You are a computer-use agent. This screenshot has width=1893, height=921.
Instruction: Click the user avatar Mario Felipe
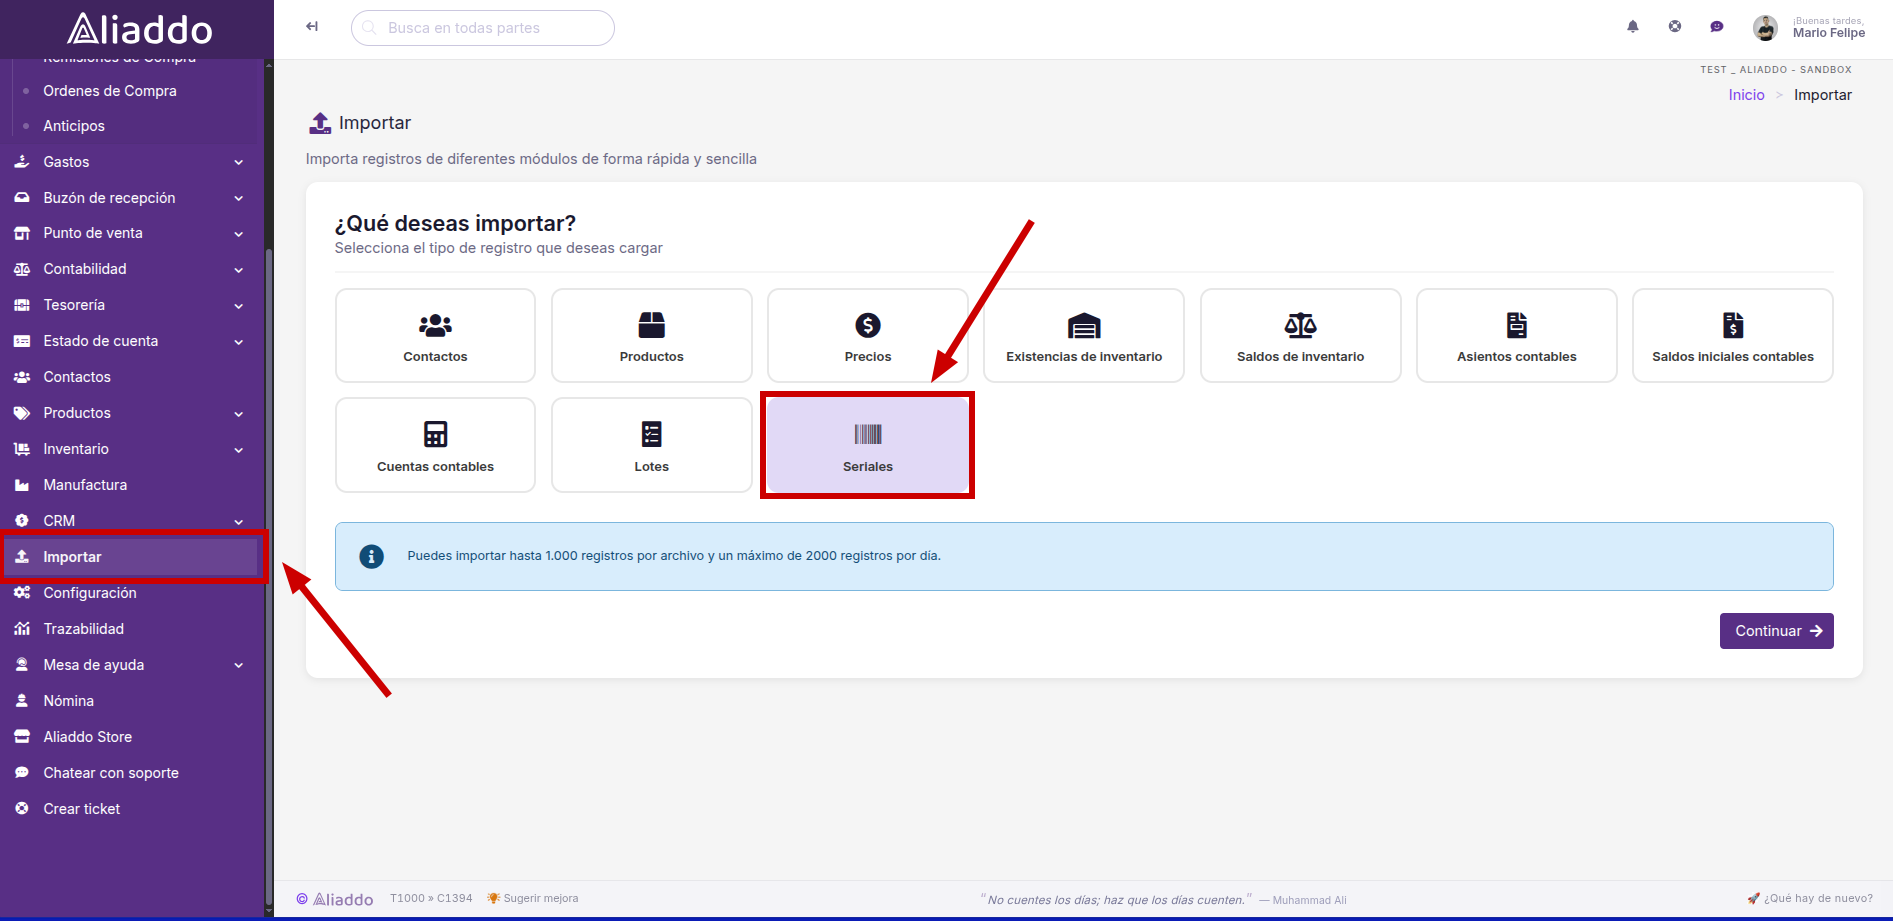1765,28
